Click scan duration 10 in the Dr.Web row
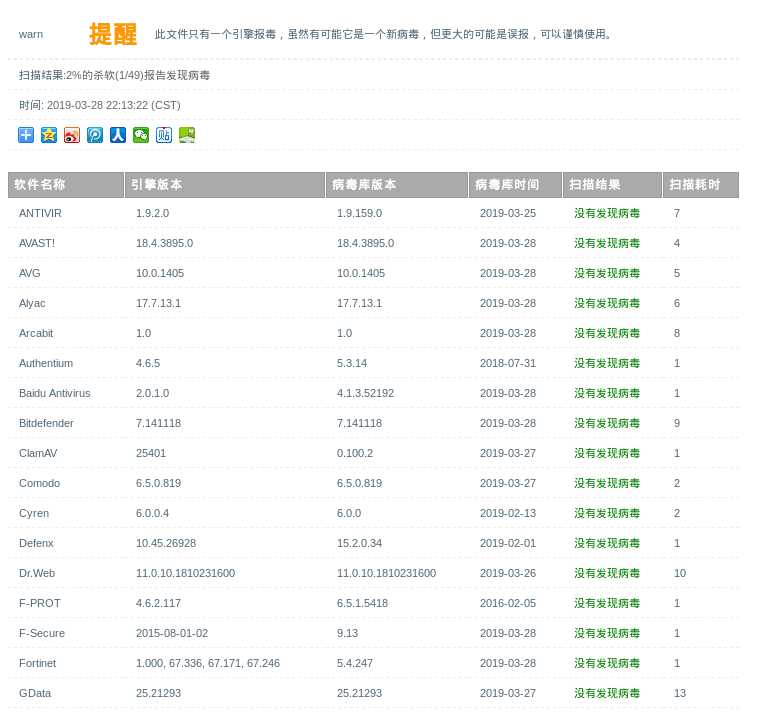The height and width of the screenshot is (713, 757). 680,573
